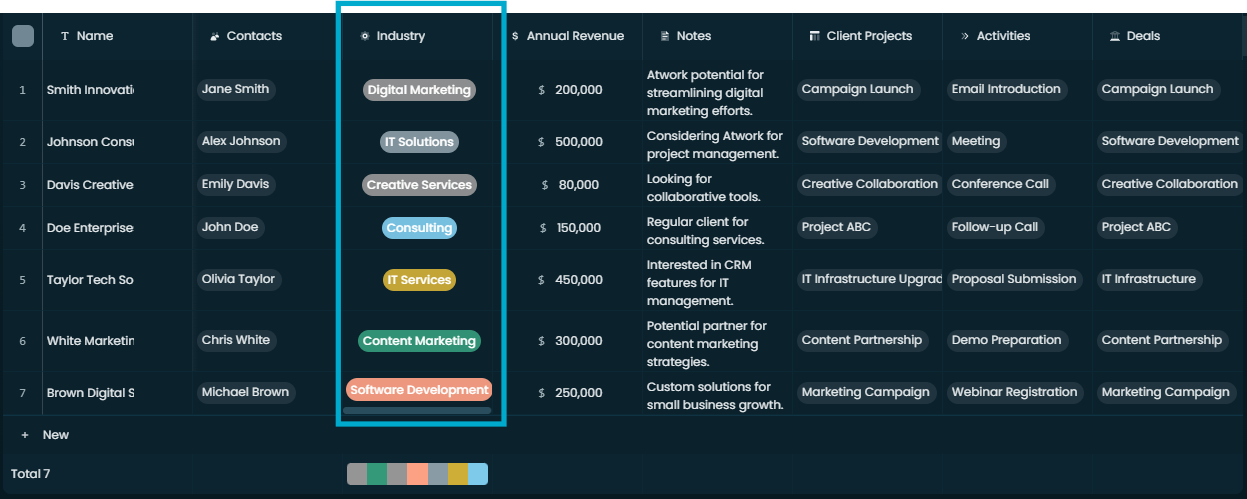Select the Brown Digital name cell
The width and height of the screenshot is (1247, 499).
(x=118, y=393)
